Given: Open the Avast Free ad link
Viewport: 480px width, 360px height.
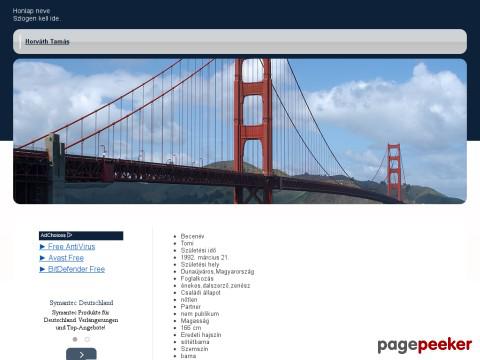Looking at the screenshot, I should [66, 258].
